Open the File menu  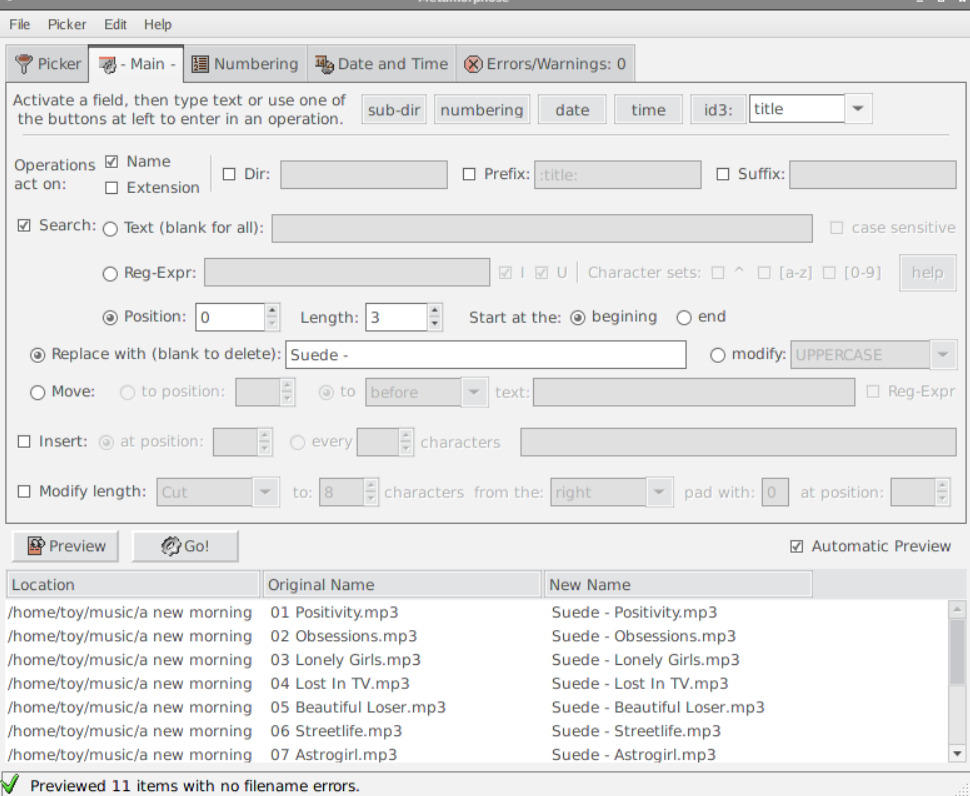coord(19,24)
